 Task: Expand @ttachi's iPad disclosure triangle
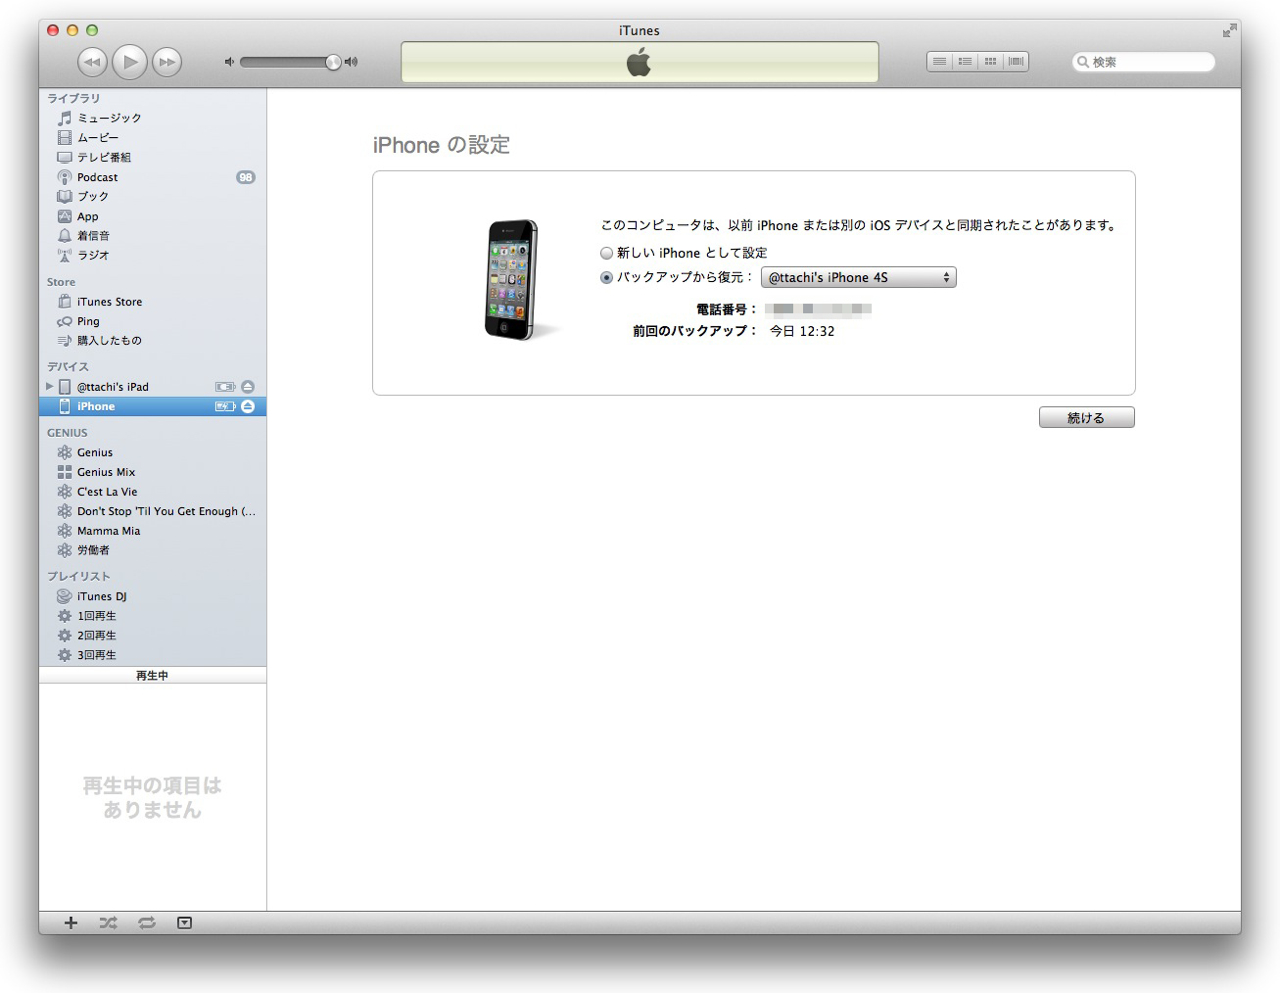point(49,387)
